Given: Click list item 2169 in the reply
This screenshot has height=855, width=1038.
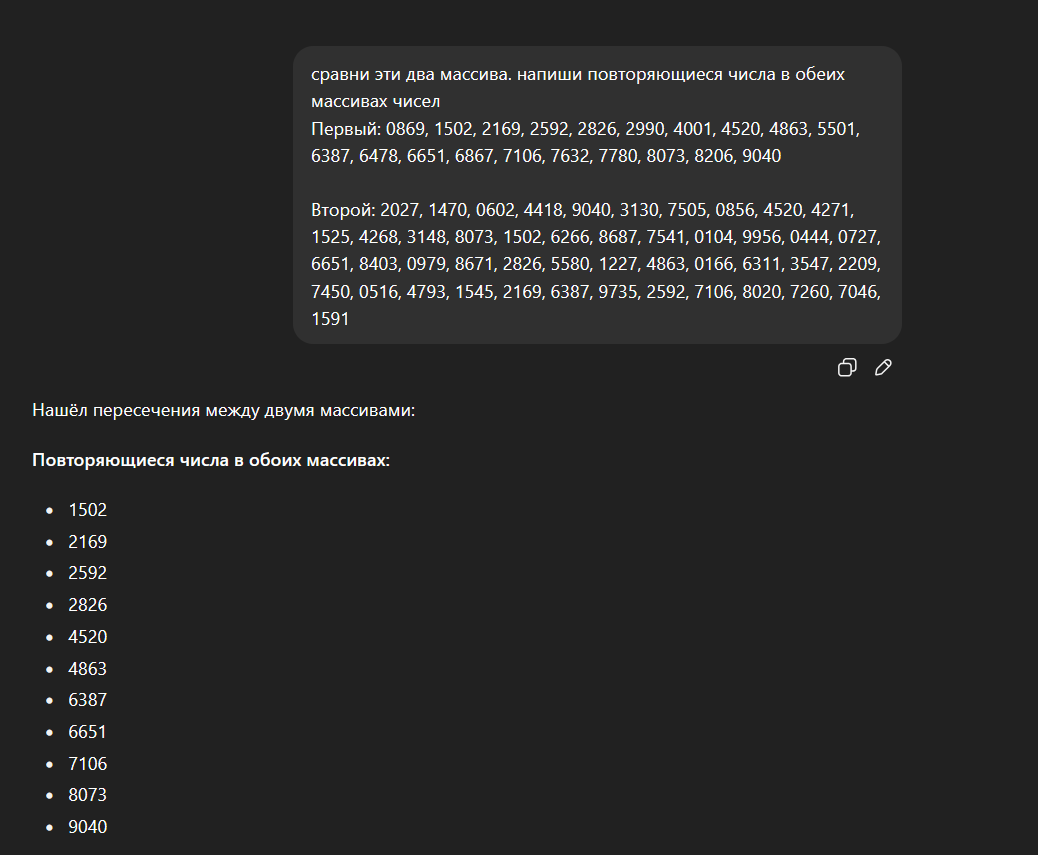Looking at the screenshot, I should (88, 542).
